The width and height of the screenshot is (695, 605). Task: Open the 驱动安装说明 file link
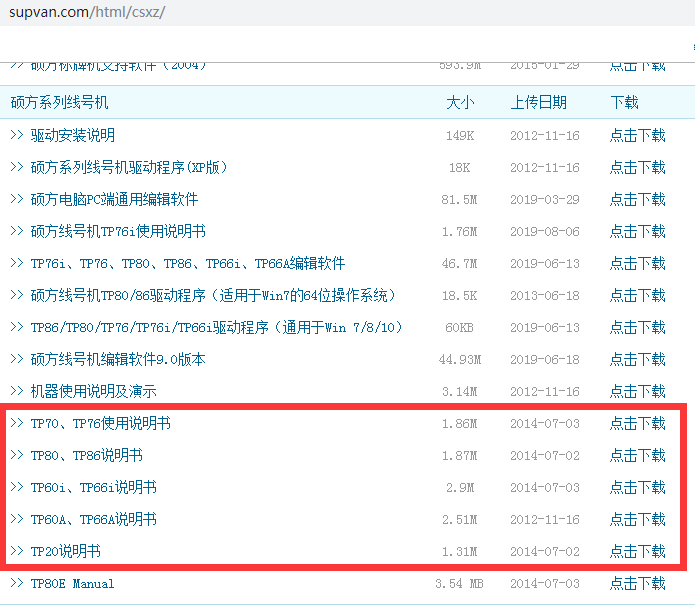73,136
